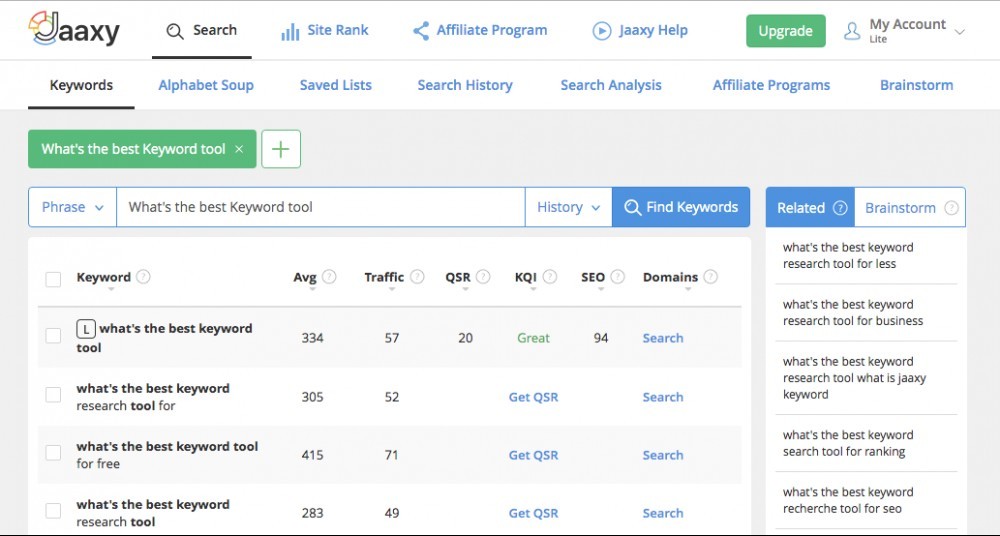Close the "What's the best Keyword tool" tab
This screenshot has width=1000, height=536.
[239, 149]
